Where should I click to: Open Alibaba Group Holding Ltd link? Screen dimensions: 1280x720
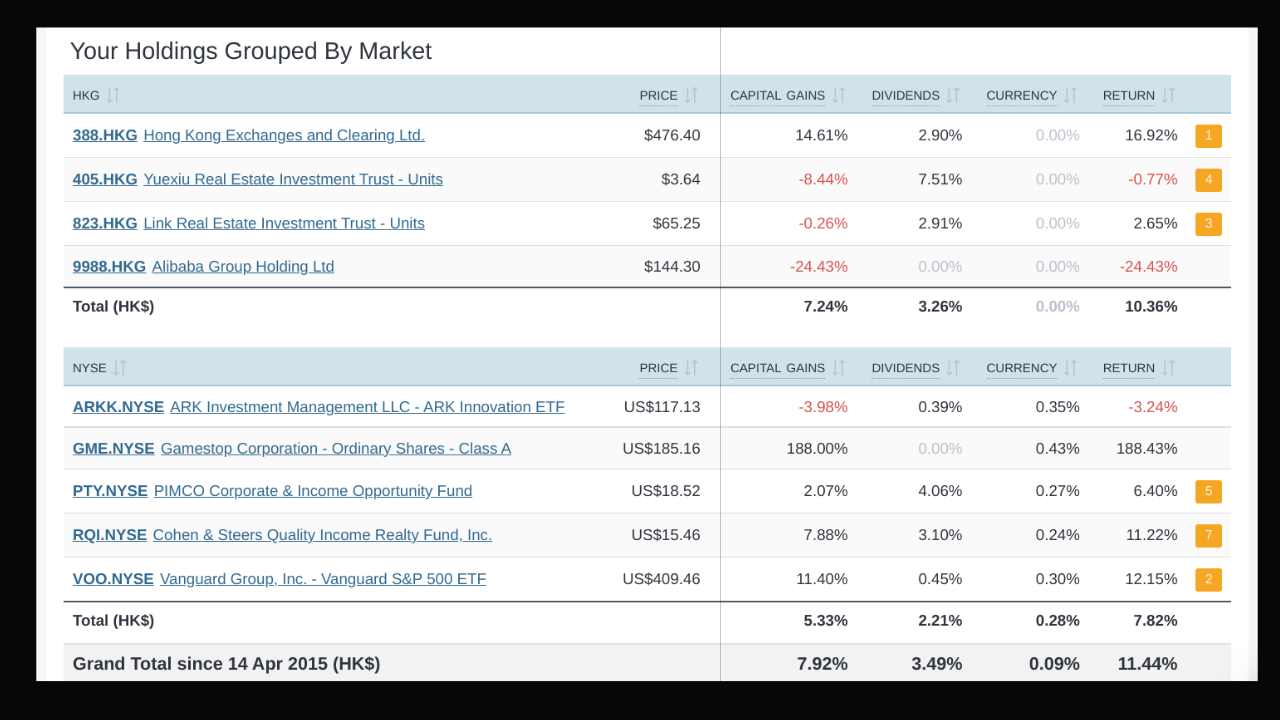pos(243,266)
